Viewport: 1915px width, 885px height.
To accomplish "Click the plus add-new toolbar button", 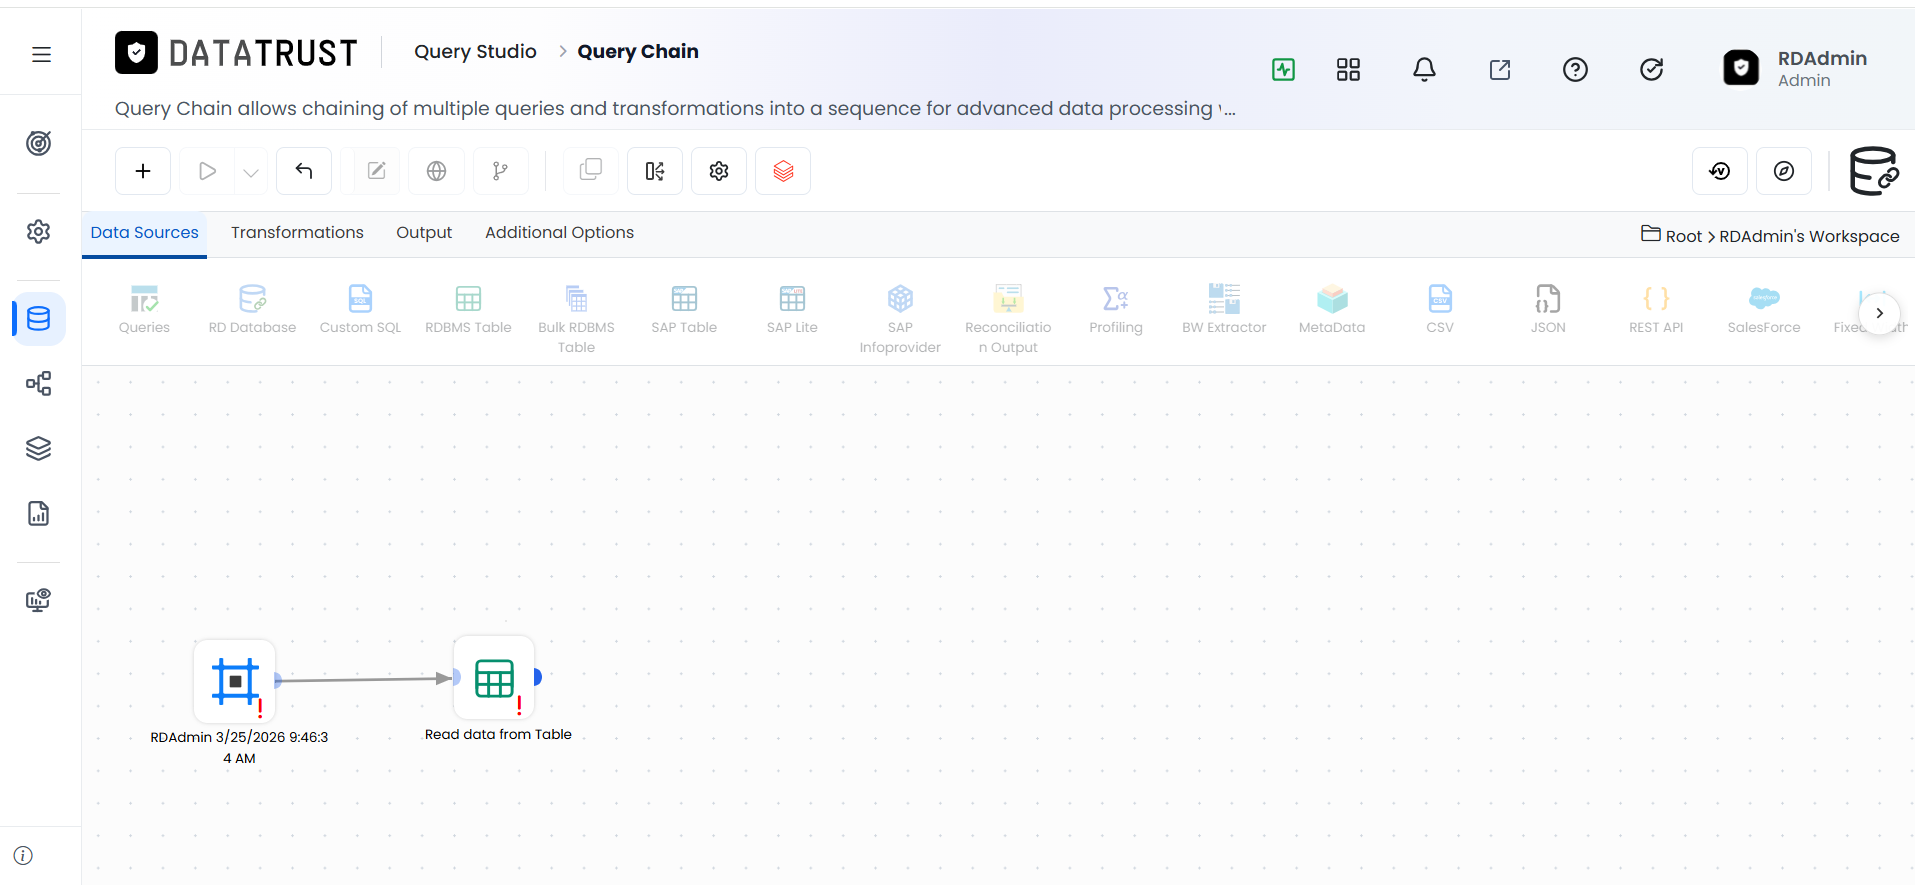I will [x=143, y=171].
